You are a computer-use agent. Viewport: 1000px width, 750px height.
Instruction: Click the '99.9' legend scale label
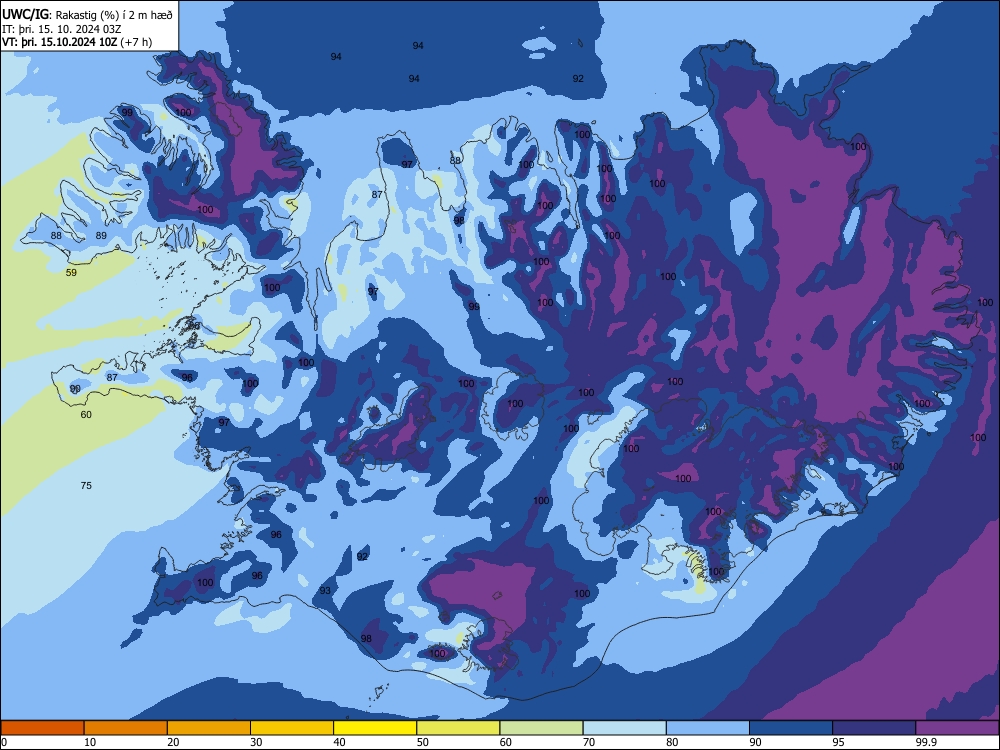(926, 742)
